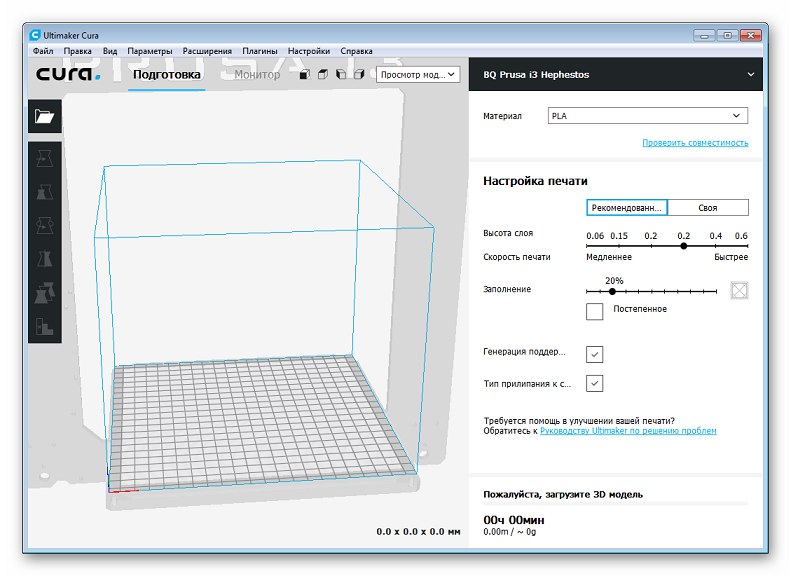
Task: Set layer height slider to 0.06
Action: pos(587,246)
